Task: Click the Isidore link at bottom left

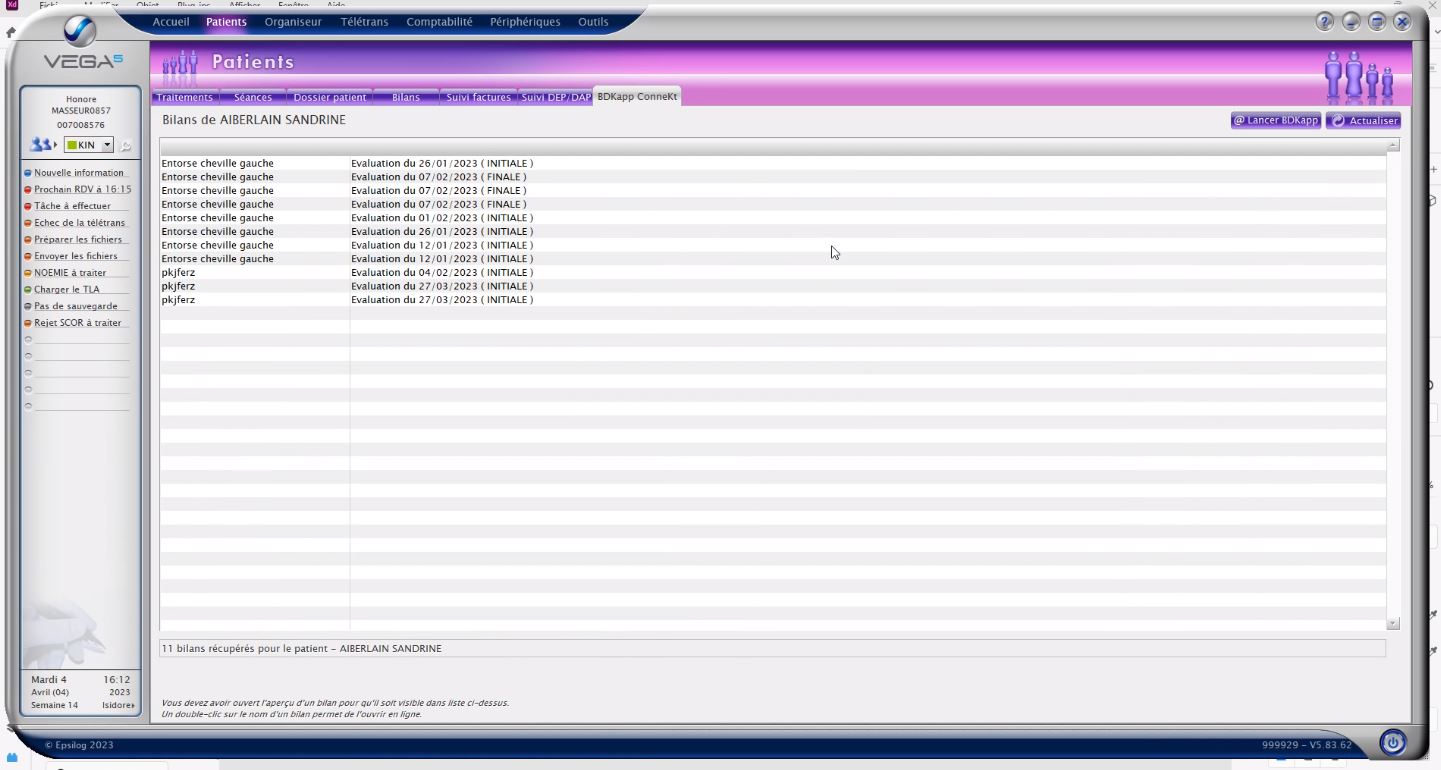Action: coord(118,705)
